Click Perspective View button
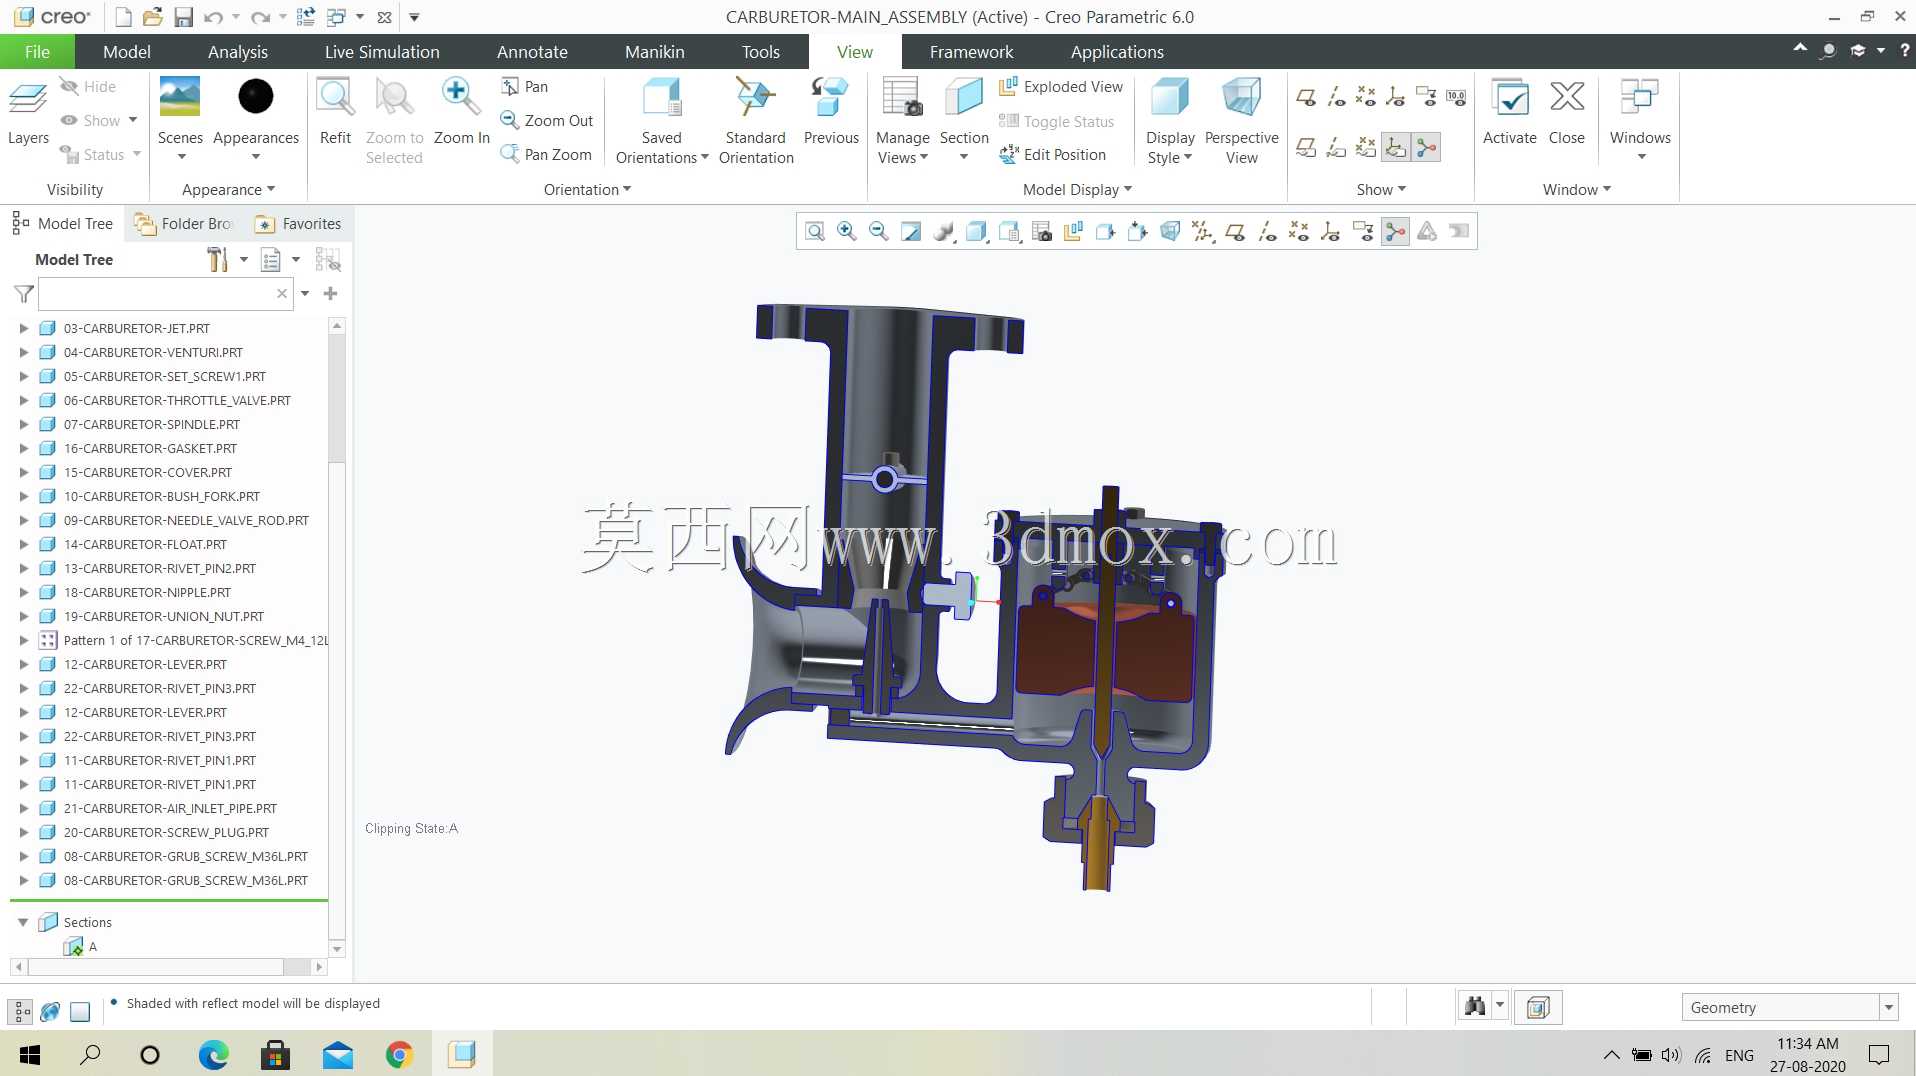Image resolution: width=1916 pixels, height=1076 pixels. (x=1241, y=120)
